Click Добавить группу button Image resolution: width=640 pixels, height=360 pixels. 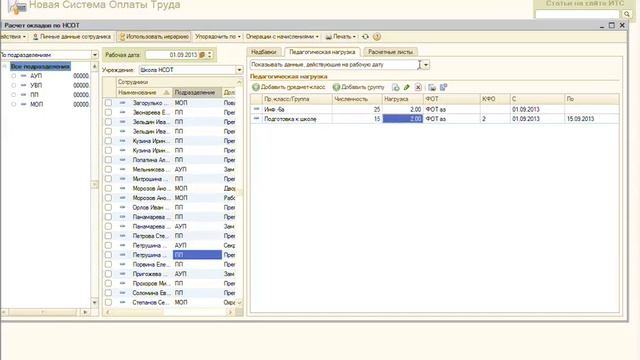(x=359, y=87)
